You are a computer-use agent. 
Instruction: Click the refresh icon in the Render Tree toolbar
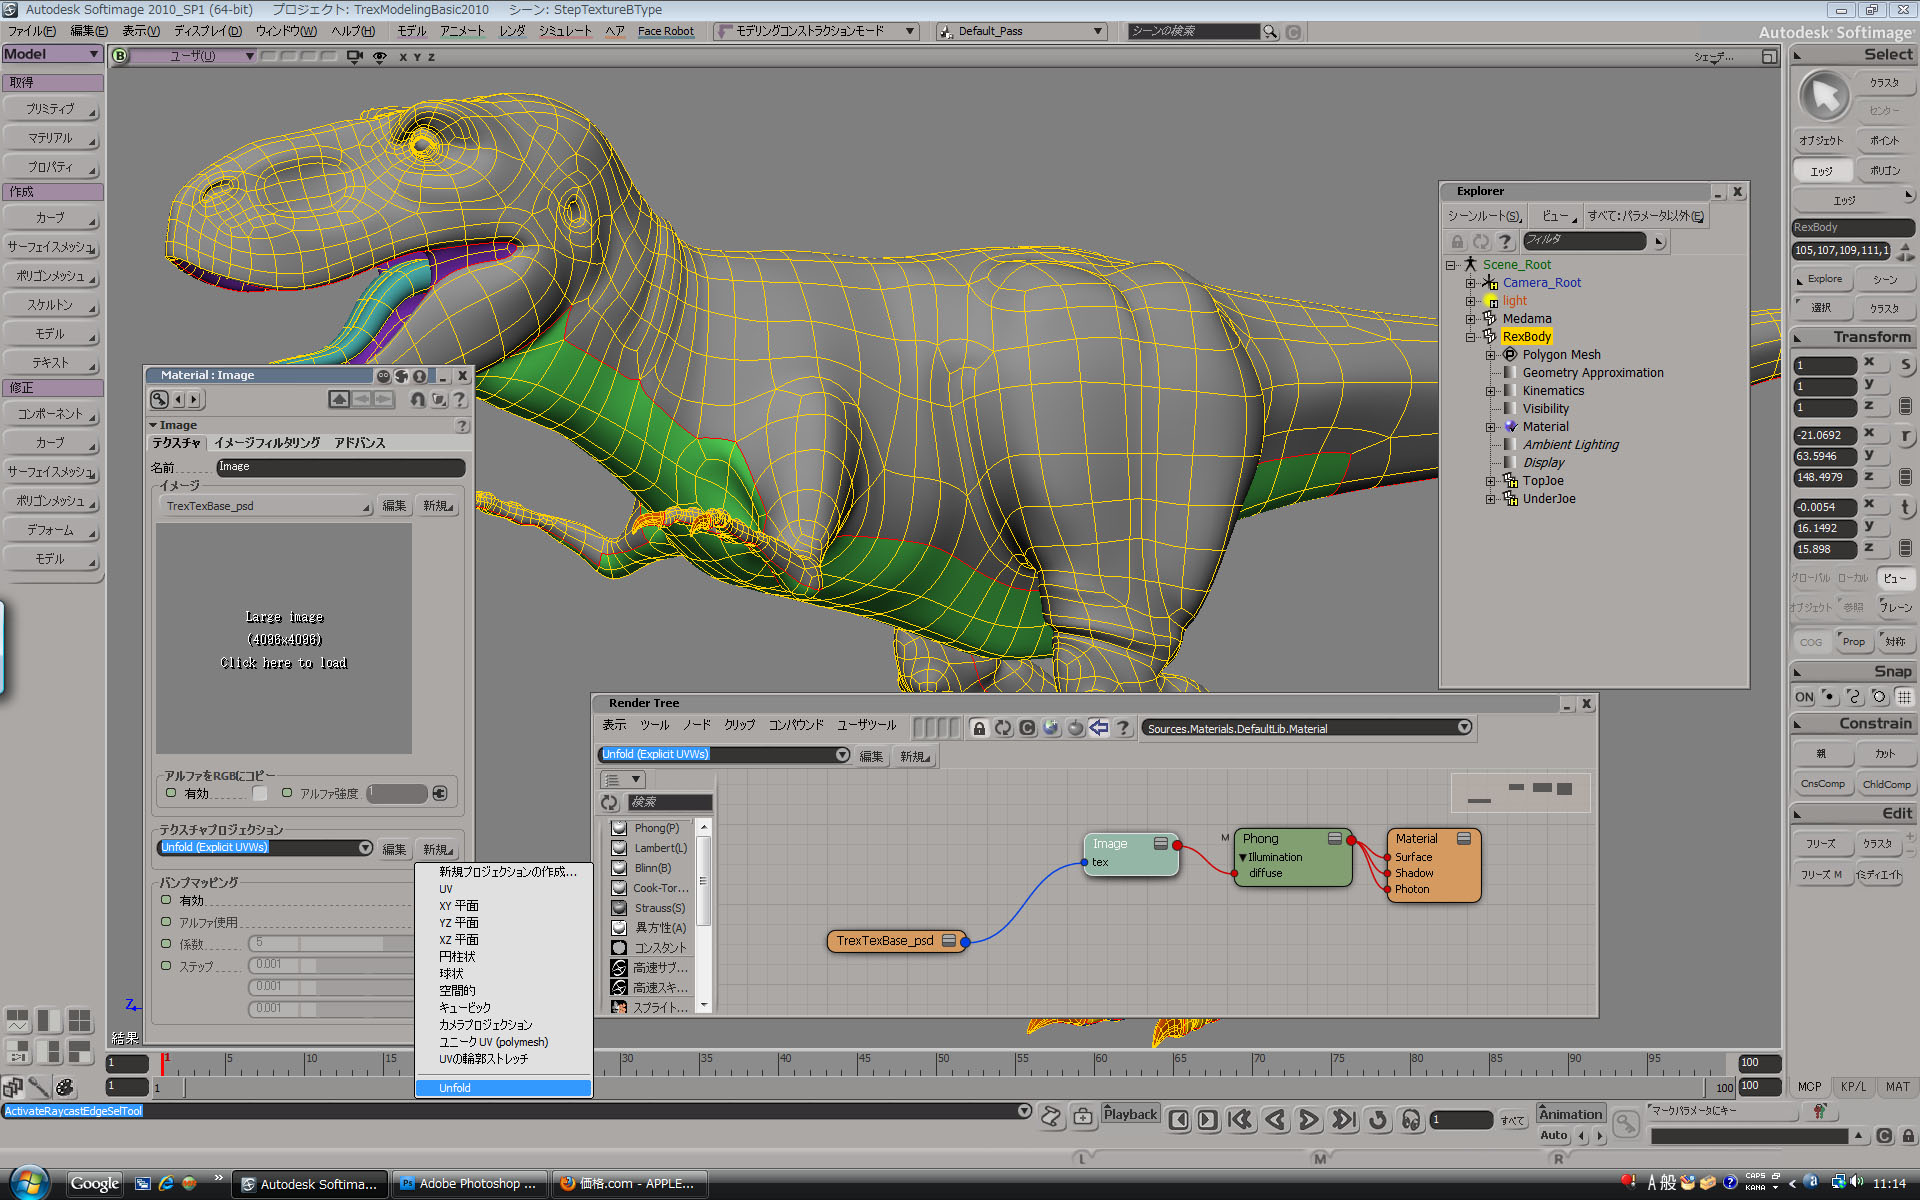[1003, 728]
